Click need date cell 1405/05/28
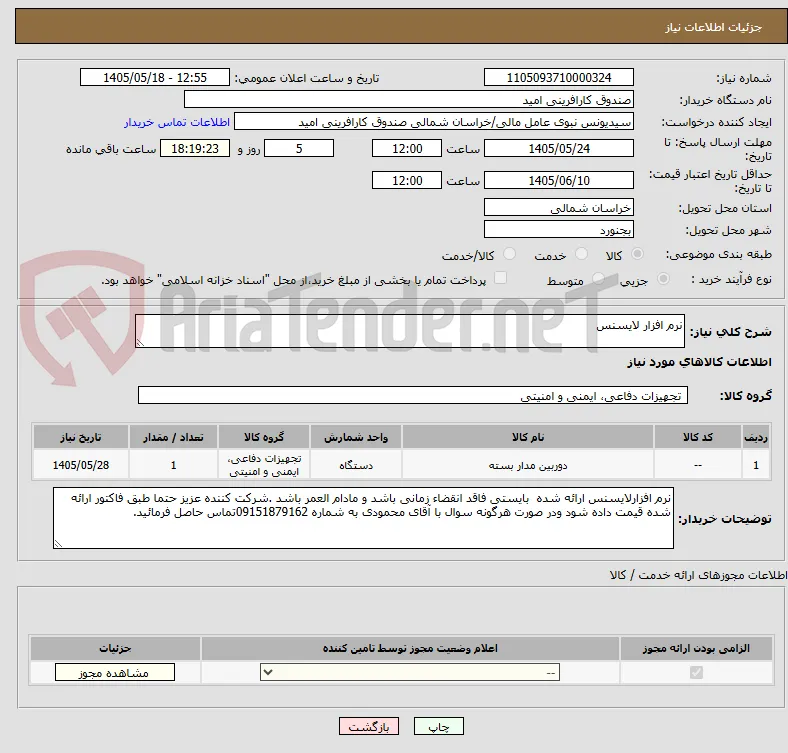This screenshot has height=753, width=788. pyautogui.click(x=81, y=465)
